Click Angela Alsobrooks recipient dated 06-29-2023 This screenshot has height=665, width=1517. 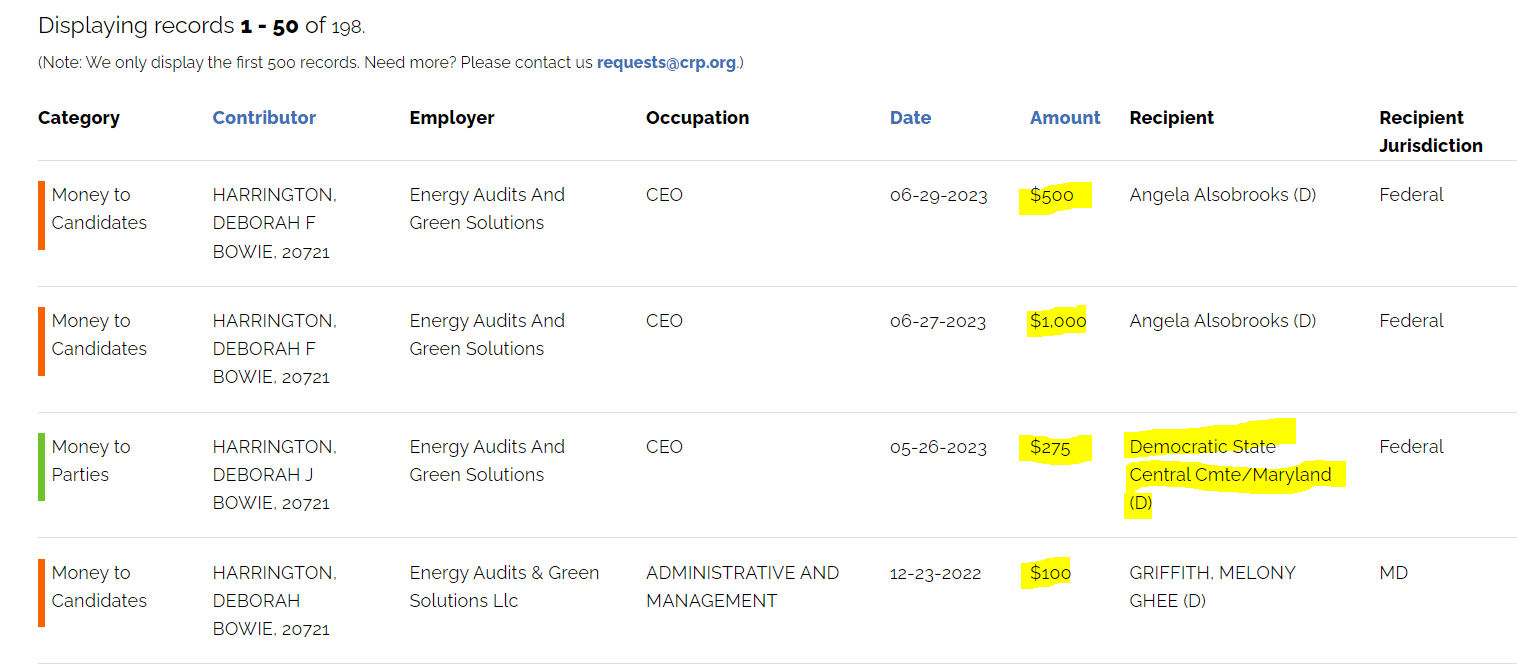point(1222,195)
